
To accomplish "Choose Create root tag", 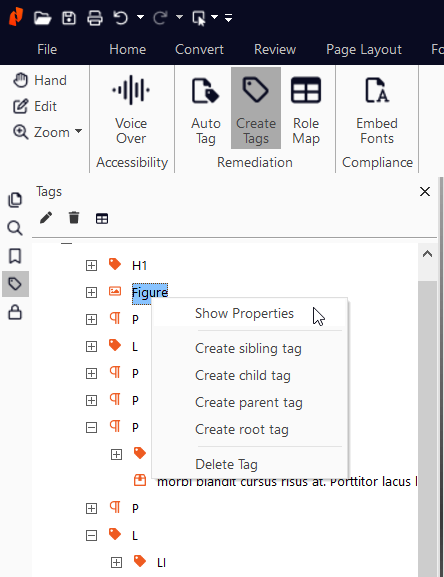I will pyautogui.click(x=242, y=429).
